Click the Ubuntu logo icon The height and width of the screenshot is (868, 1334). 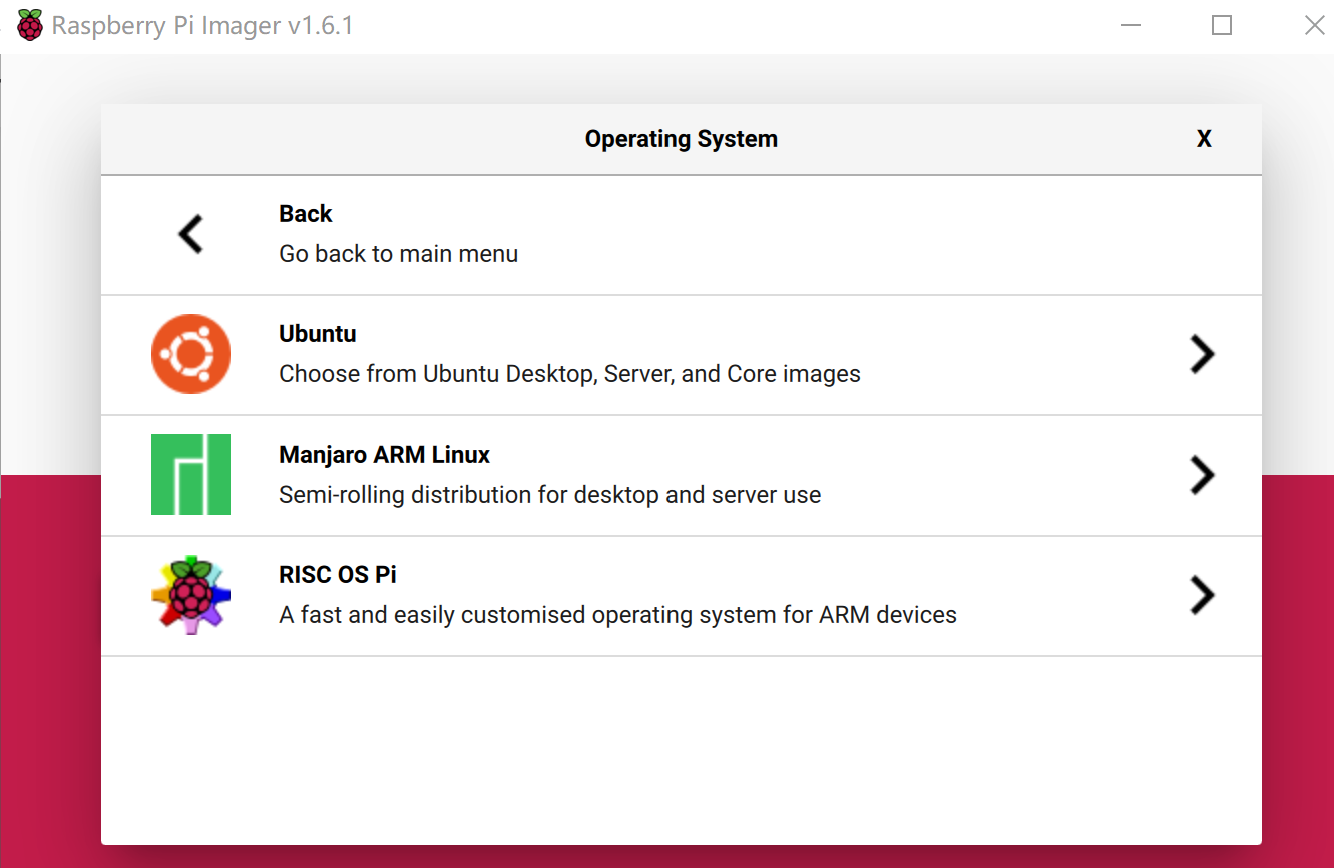click(x=191, y=354)
